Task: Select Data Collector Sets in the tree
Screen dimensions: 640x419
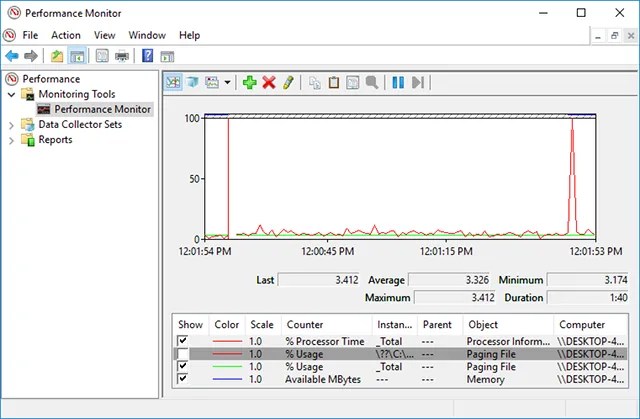Action: [80, 124]
